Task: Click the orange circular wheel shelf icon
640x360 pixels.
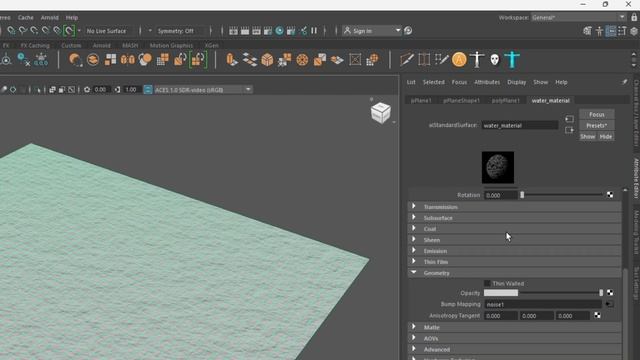Action: (x=302, y=60)
